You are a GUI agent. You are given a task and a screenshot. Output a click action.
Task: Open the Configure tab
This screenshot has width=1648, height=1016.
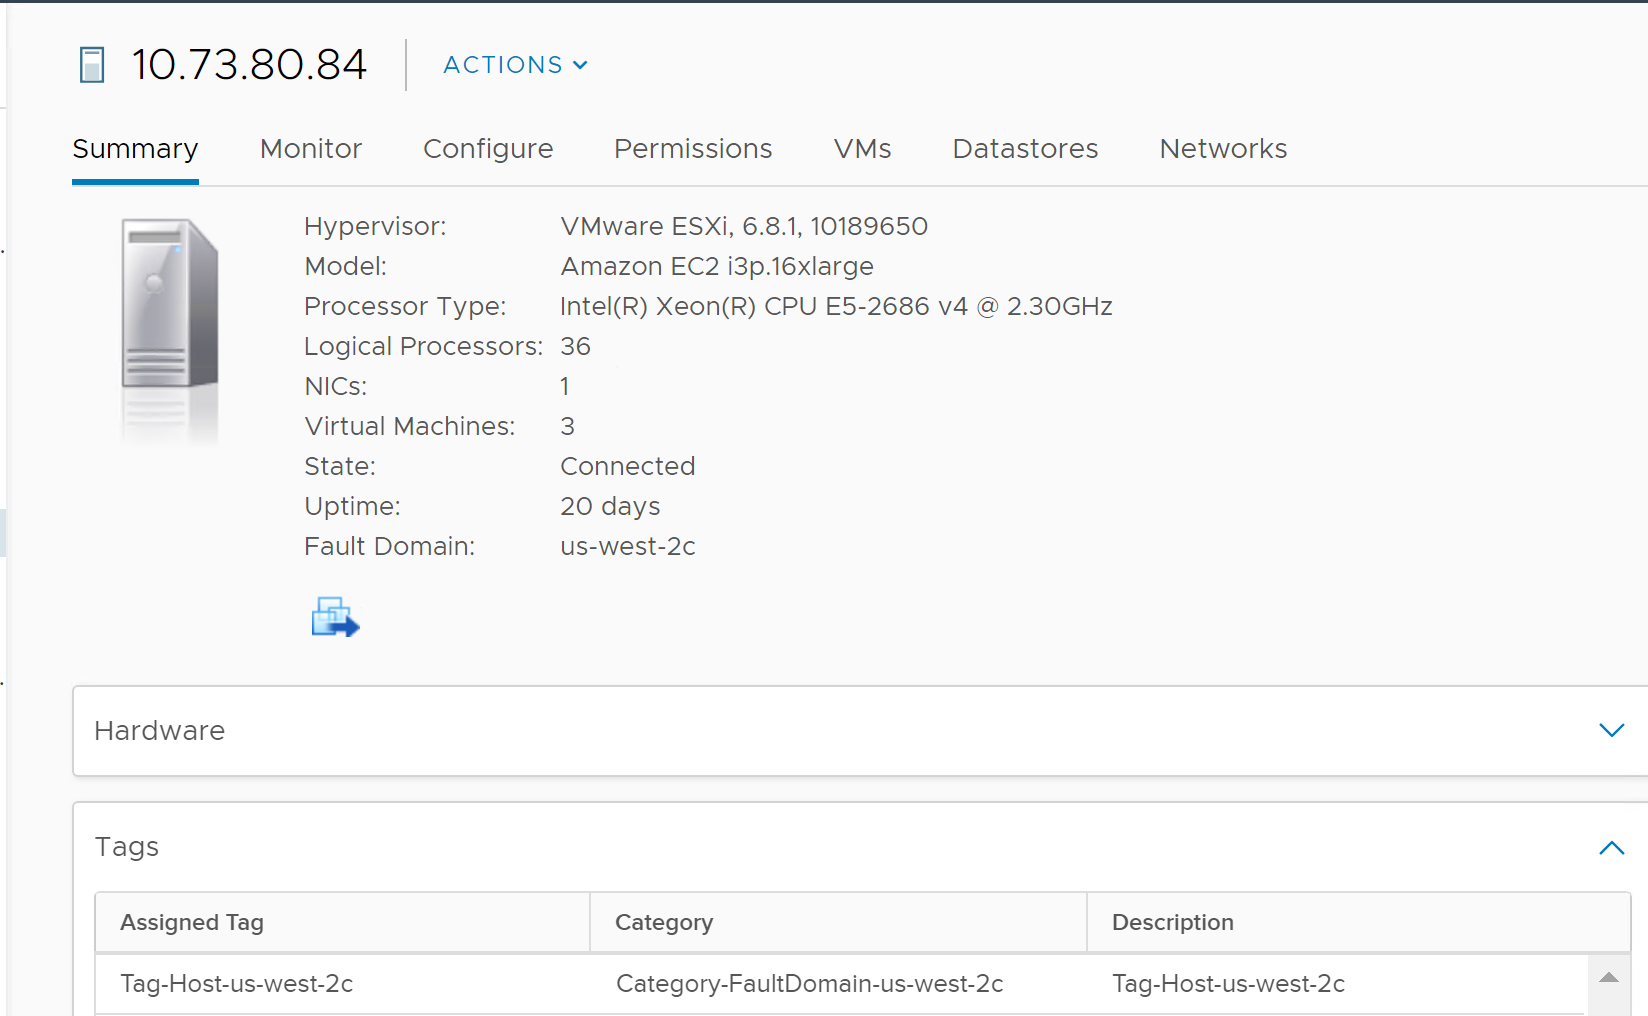pyautogui.click(x=488, y=149)
